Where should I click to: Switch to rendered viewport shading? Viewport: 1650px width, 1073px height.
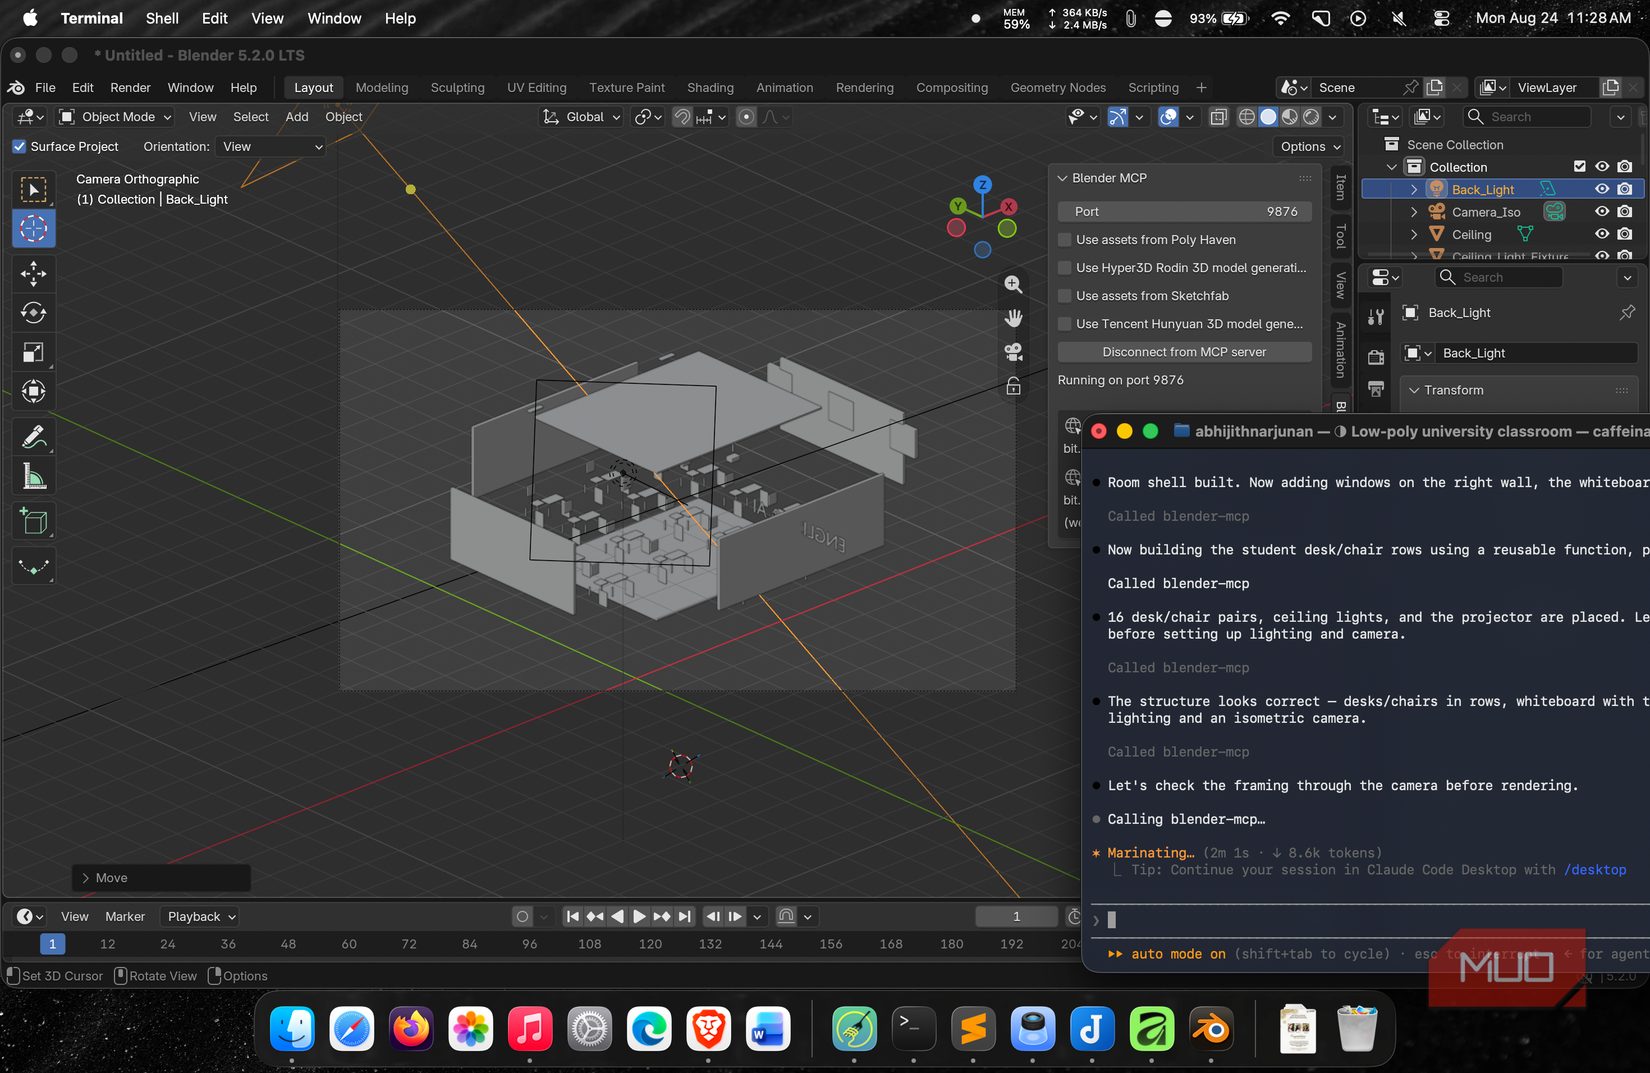tap(1311, 117)
